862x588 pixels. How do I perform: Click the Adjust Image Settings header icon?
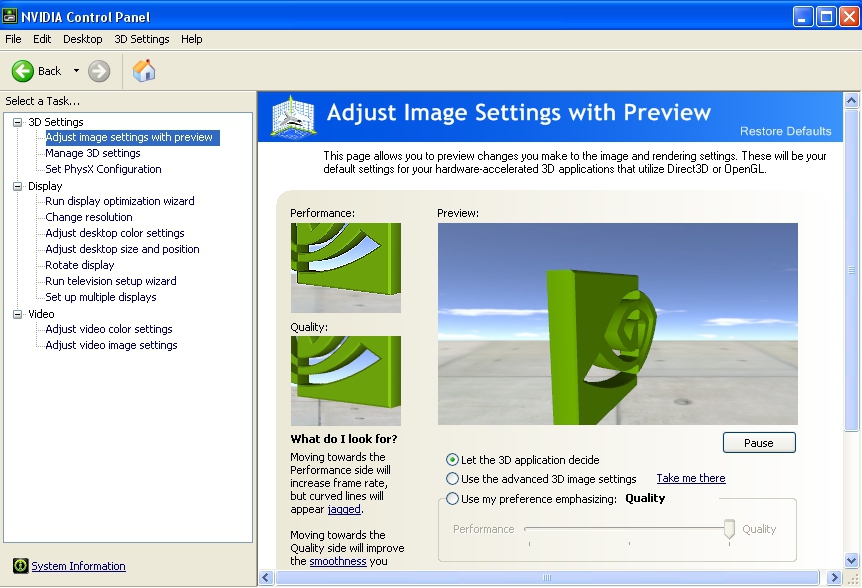[x=293, y=116]
